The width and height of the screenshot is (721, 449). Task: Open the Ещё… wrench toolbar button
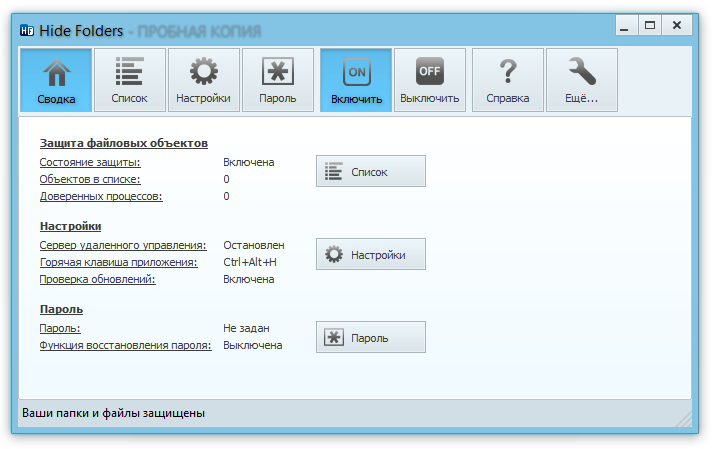tap(582, 80)
